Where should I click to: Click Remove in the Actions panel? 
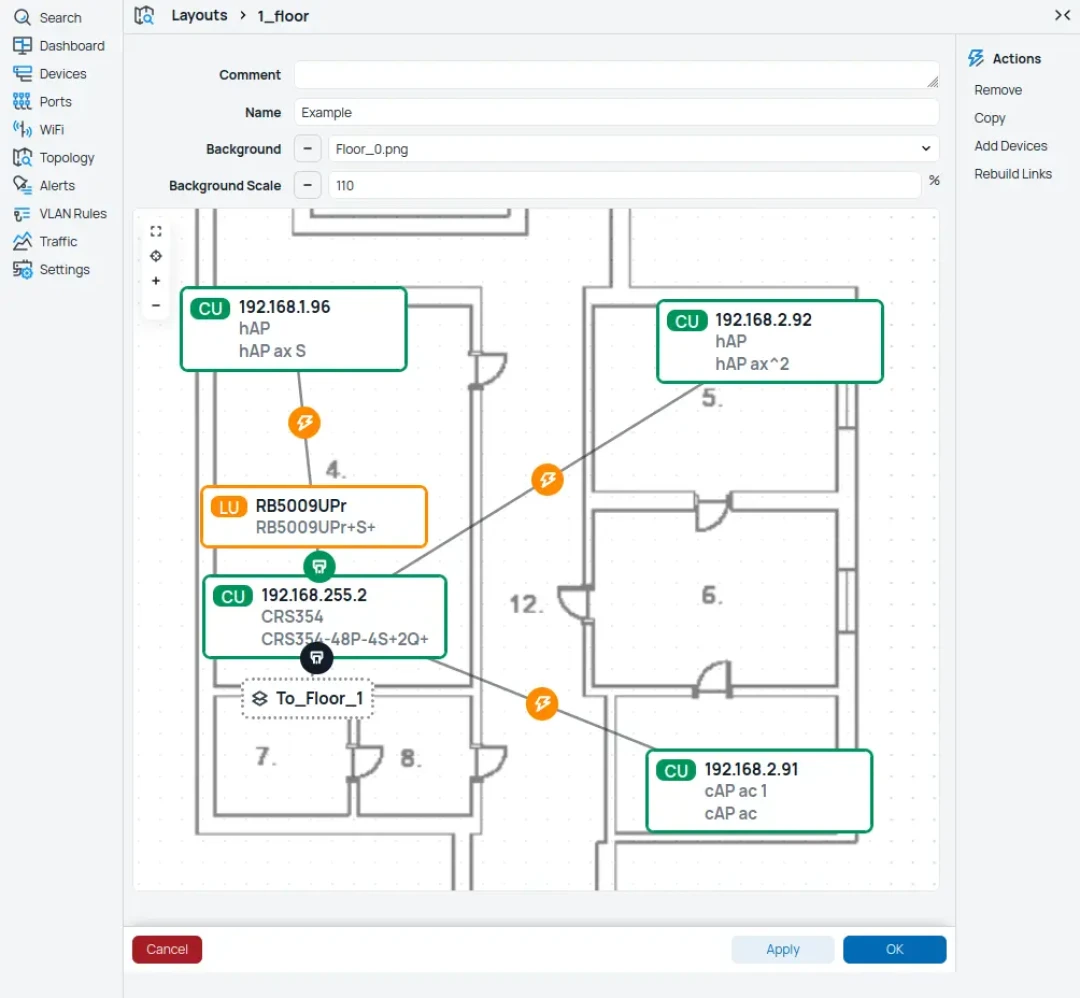pyautogui.click(x=997, y=90)
